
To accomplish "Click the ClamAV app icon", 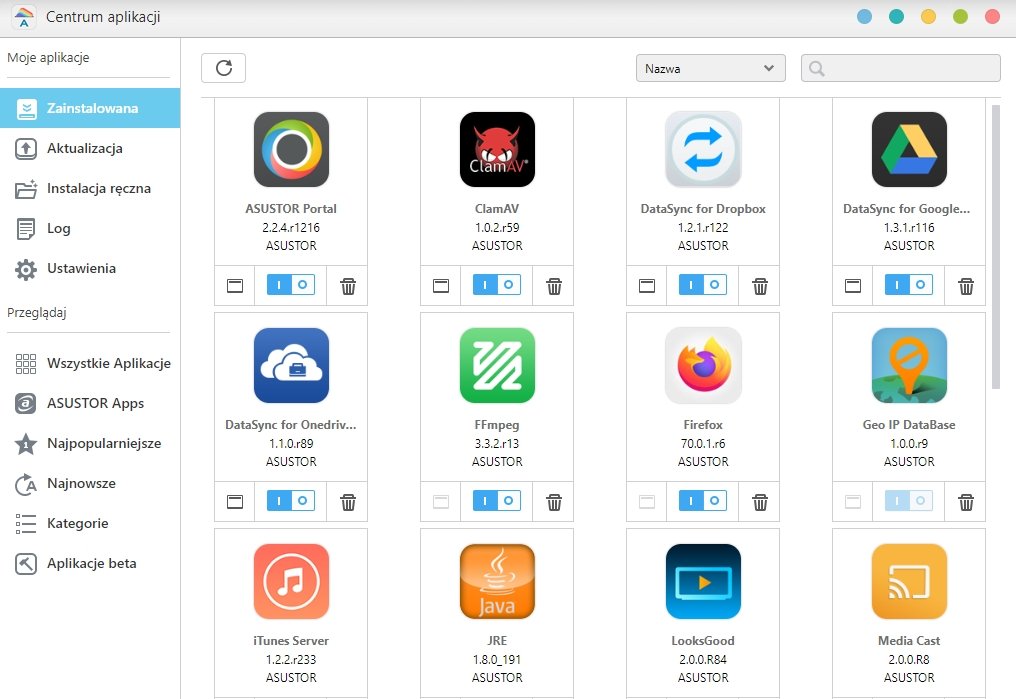I will pos(497,149).
